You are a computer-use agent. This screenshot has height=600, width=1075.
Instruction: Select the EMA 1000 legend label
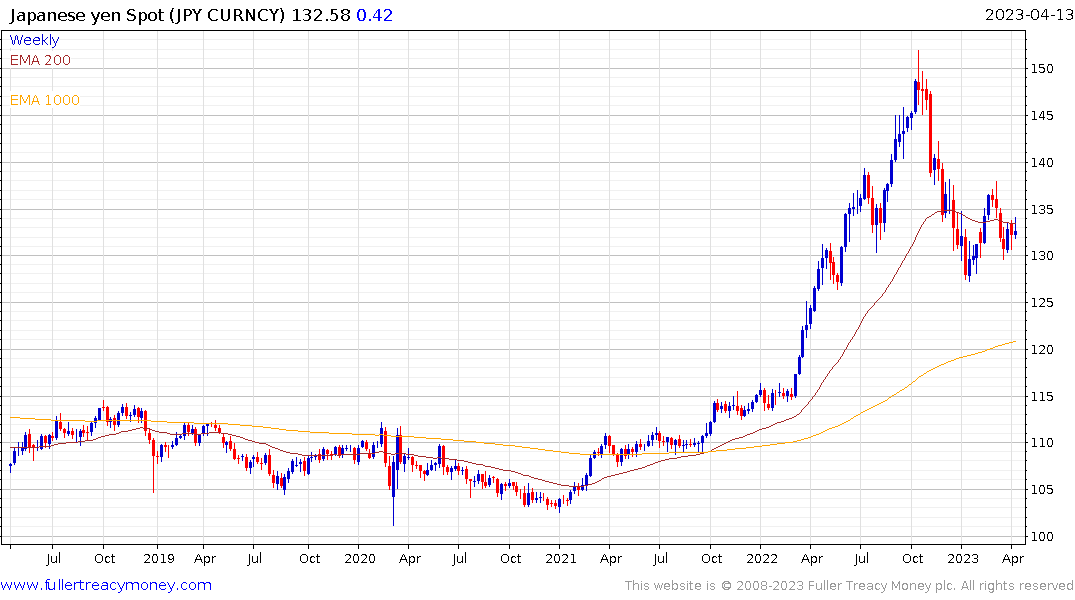(x=45, y=100)
